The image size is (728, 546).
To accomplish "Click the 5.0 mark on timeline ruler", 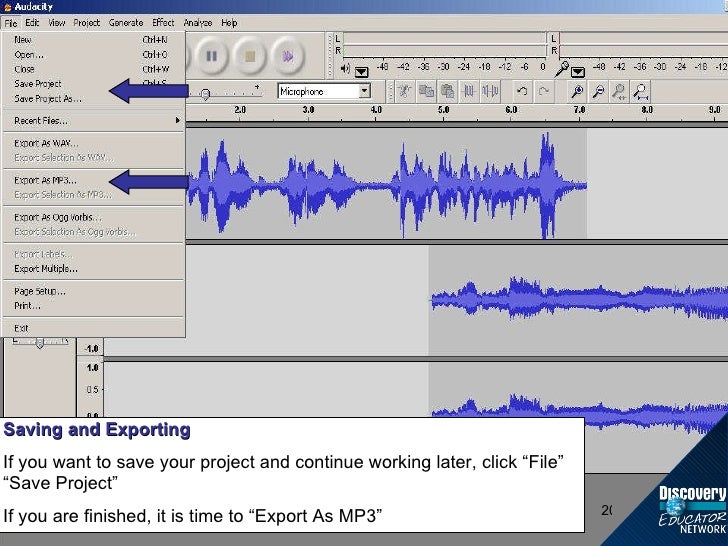I will (443, 110).
